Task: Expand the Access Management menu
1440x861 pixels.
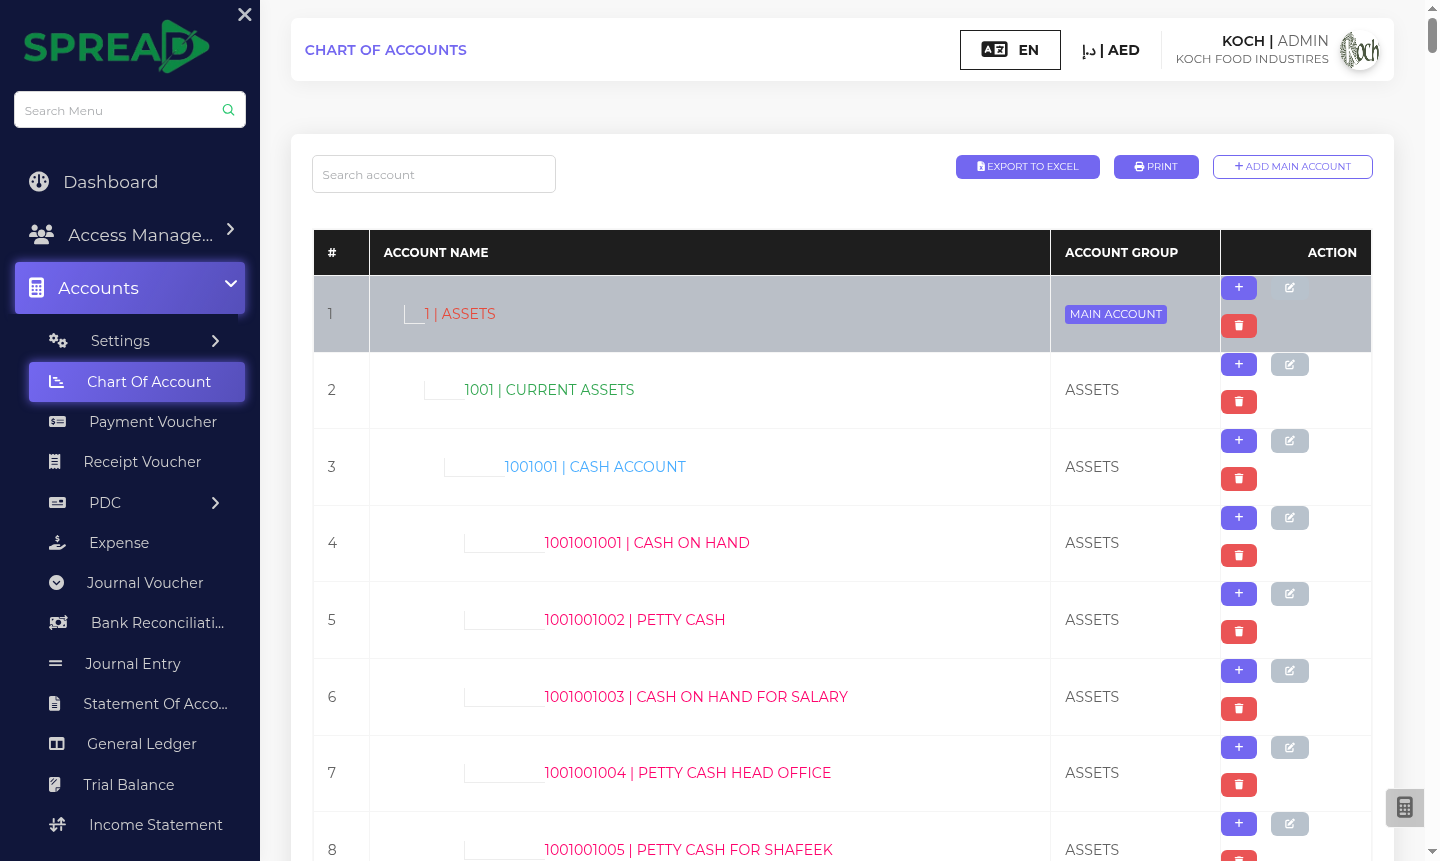Action: point(130,235)
